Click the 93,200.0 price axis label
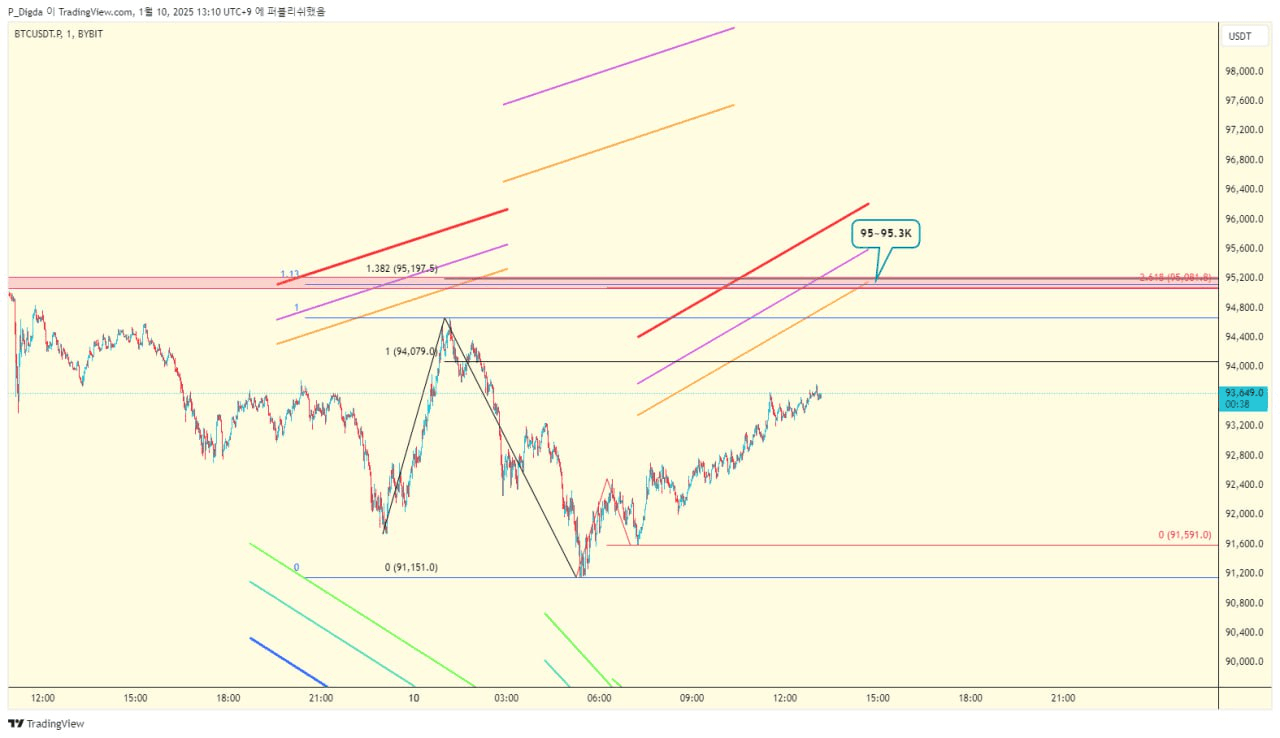1280x738 pixels. pyautogui.click(x=1245, y=425)
